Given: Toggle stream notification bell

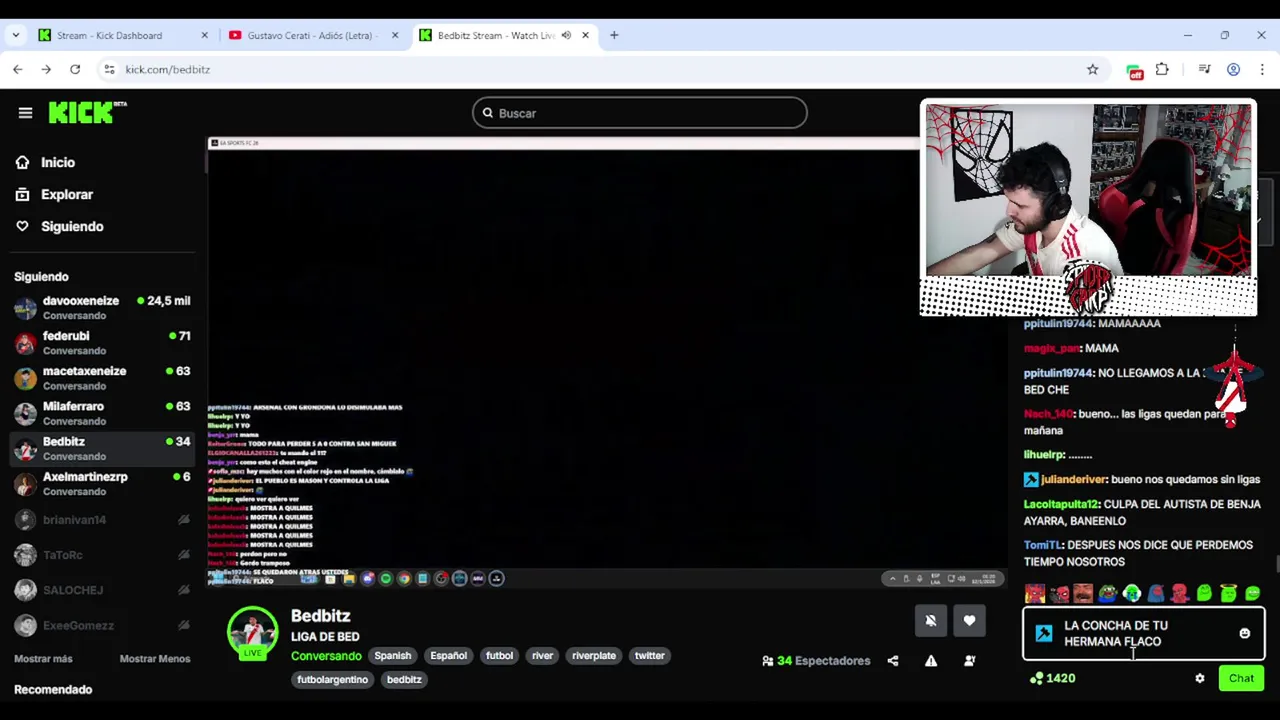Looking at the screenshot, I should click(930, 621).
